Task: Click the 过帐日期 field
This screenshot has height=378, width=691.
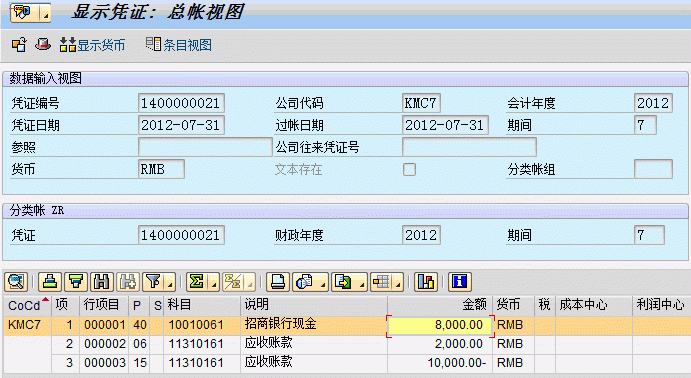Action: coord(445,125)
